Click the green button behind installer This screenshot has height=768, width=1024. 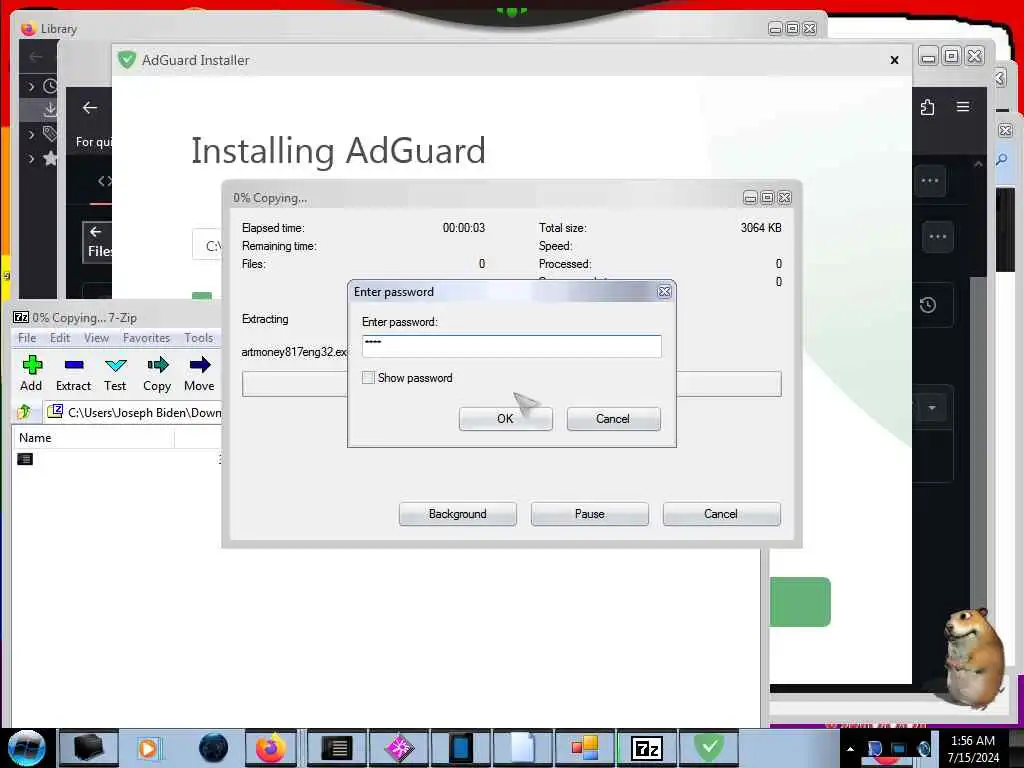800,601
